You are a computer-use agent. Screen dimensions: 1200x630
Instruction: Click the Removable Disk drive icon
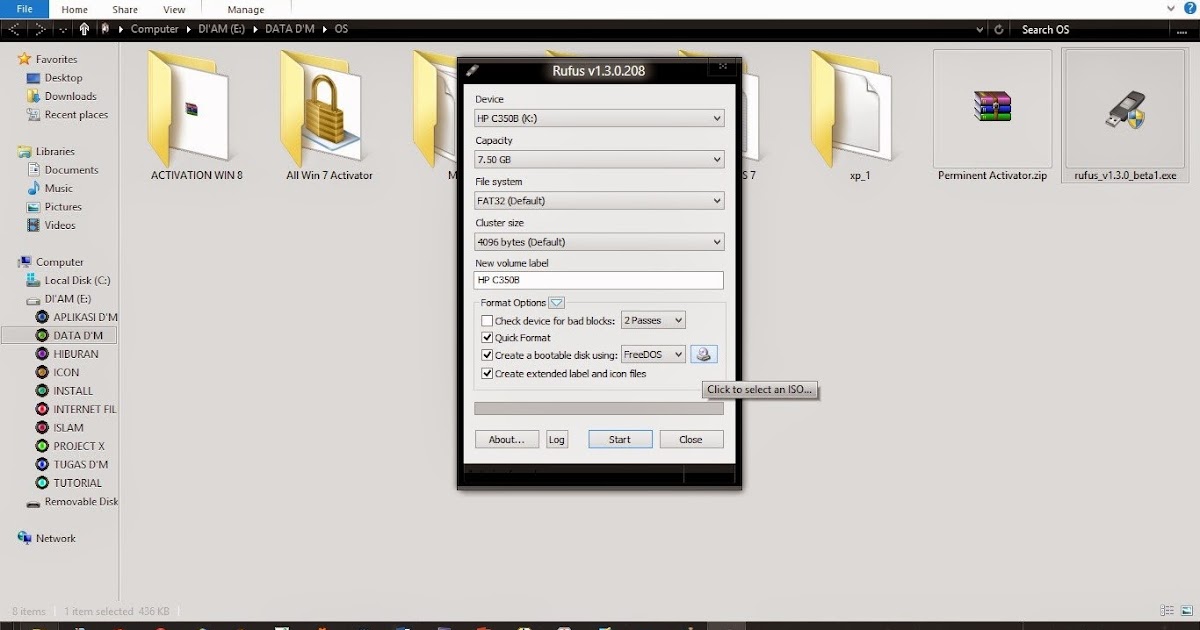coord(35,502)
